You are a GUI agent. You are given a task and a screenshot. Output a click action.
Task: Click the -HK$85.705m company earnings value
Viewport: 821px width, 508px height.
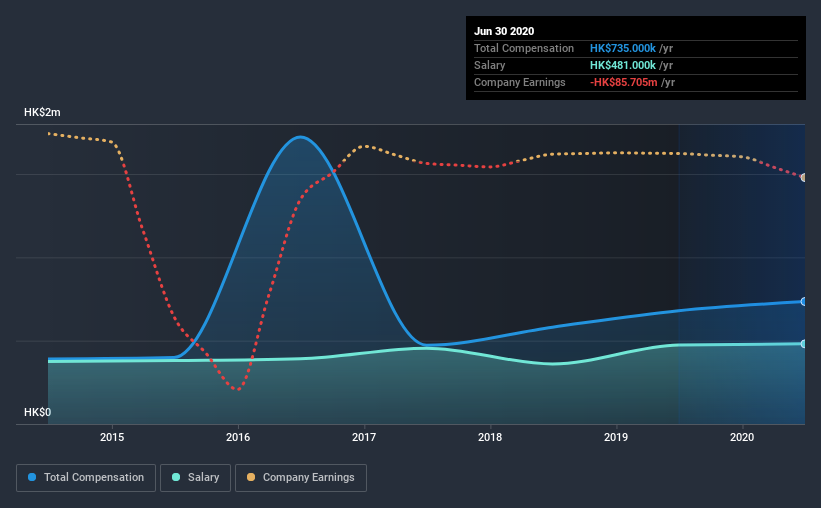(624, 82)
